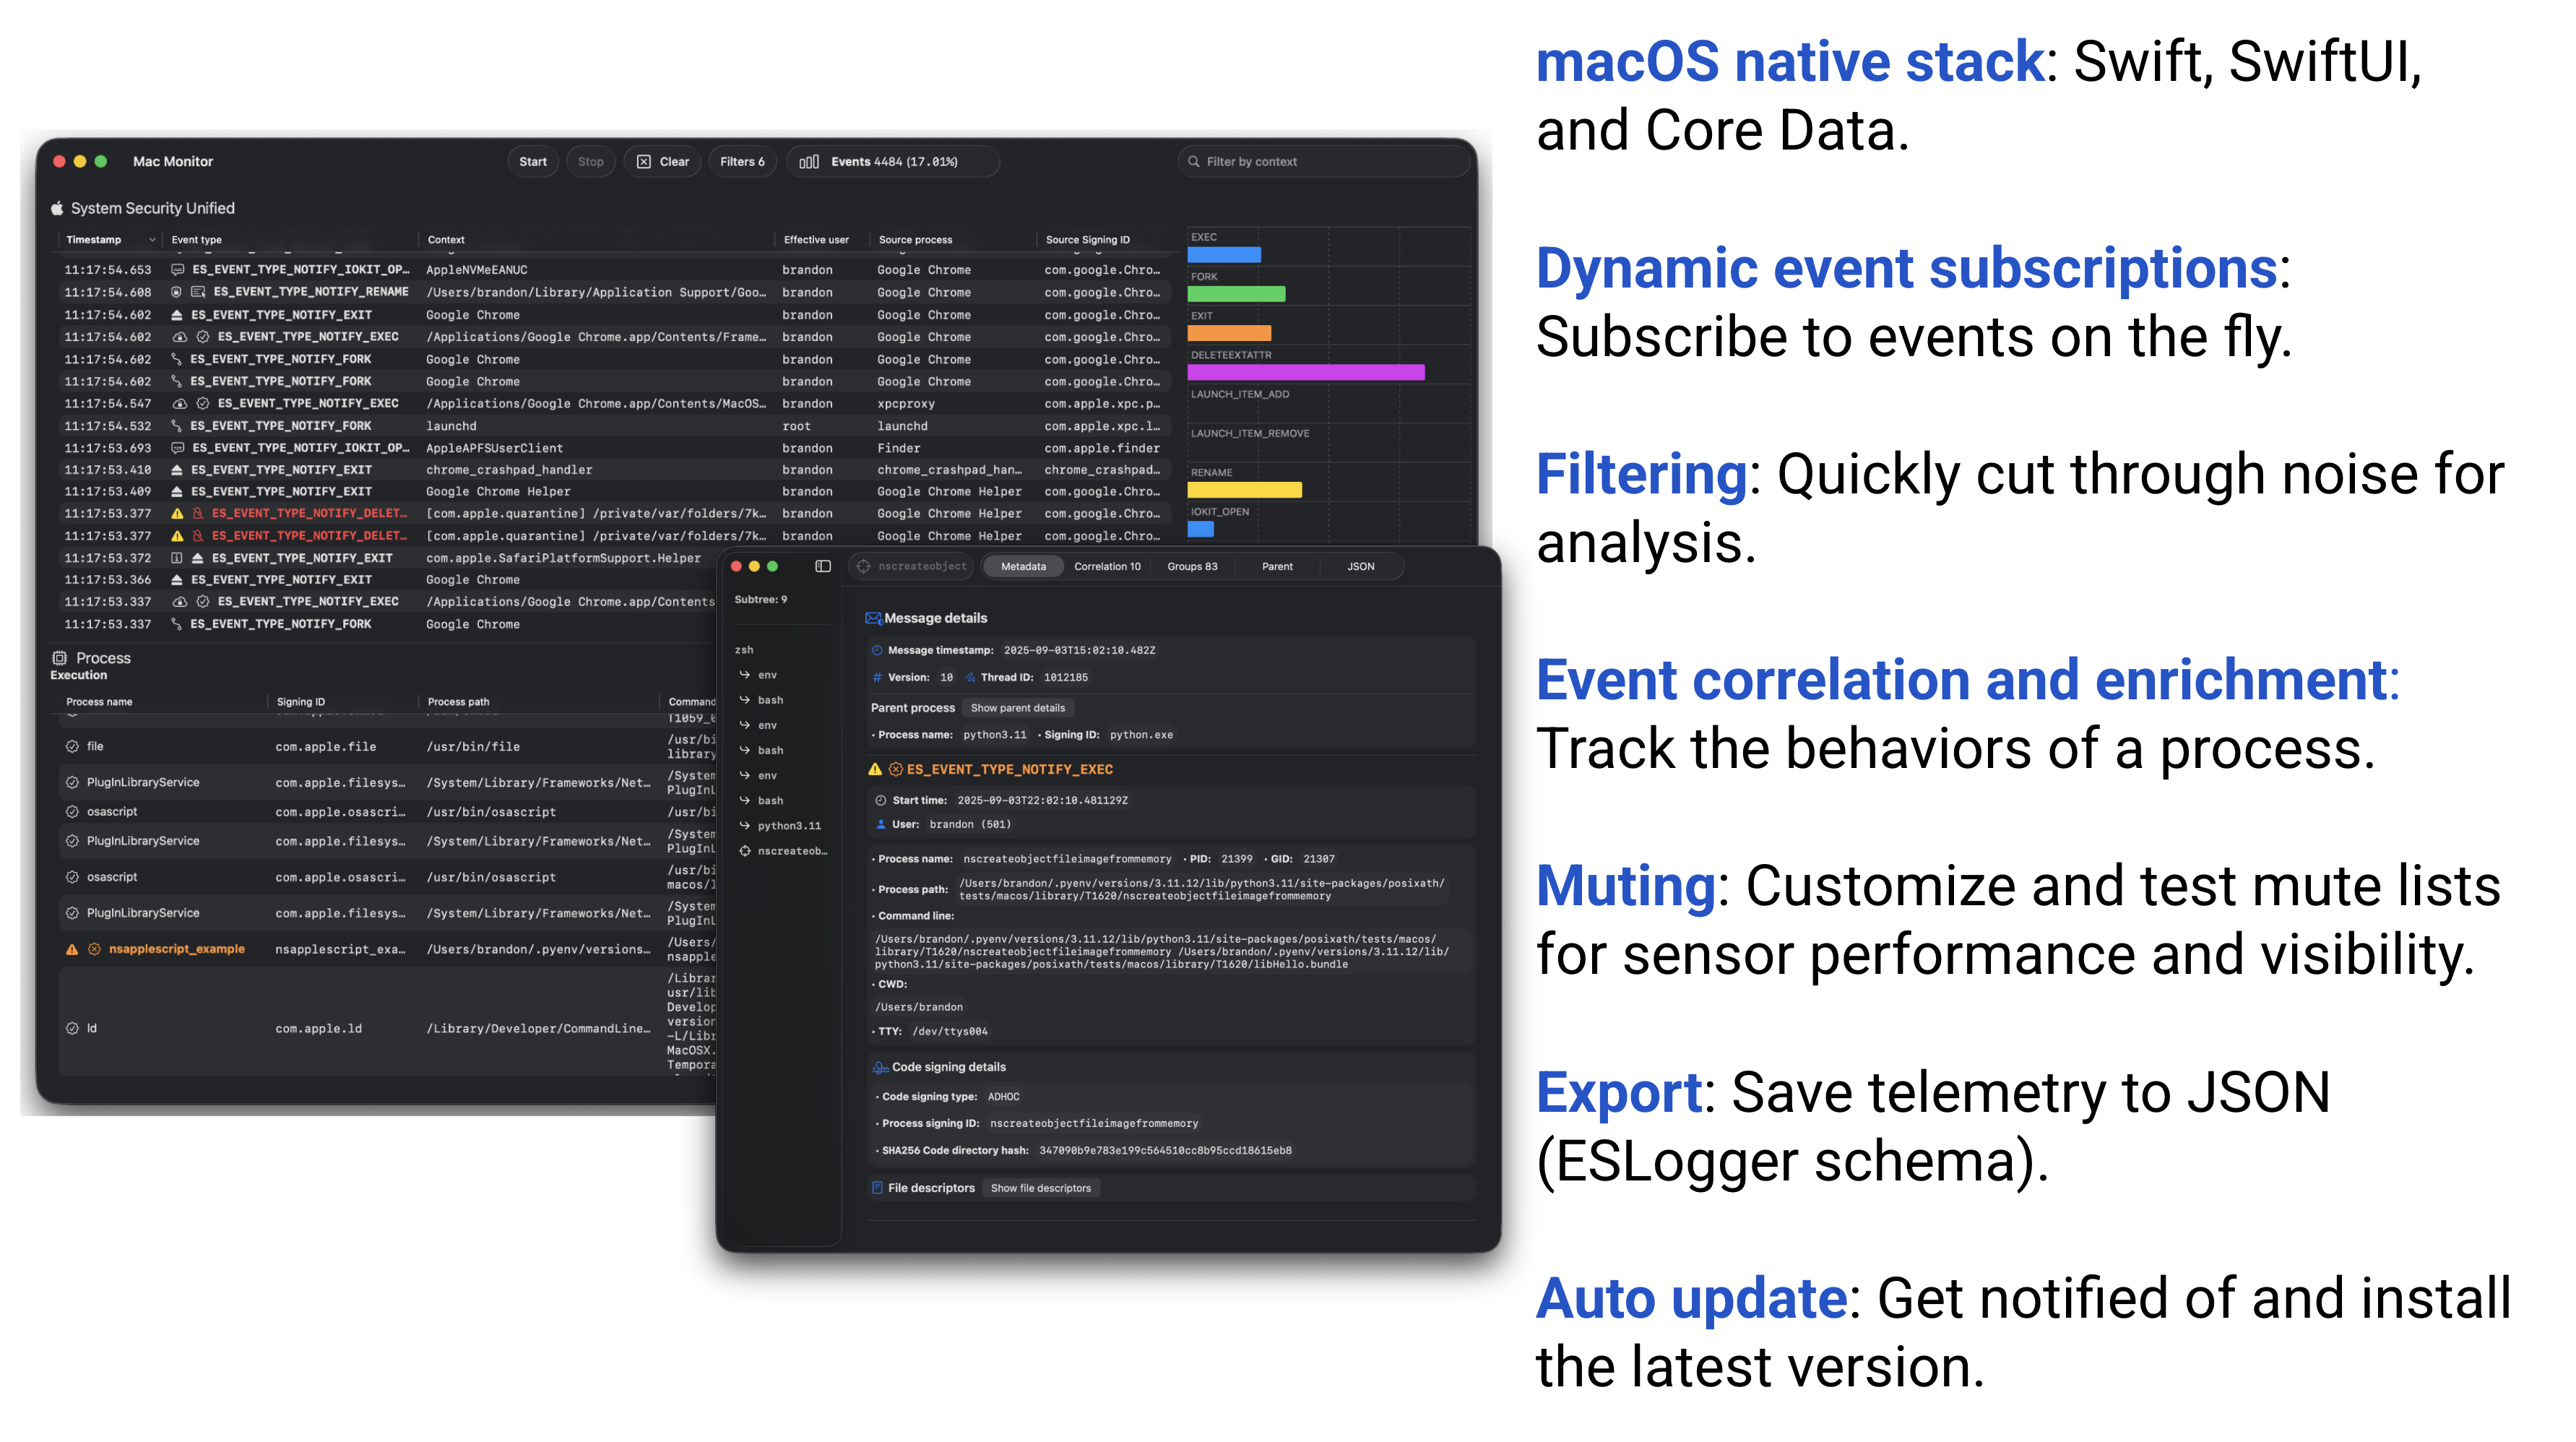Click inside the Filter by context field
The image size is (2576, 1442).
(1320, 161)
